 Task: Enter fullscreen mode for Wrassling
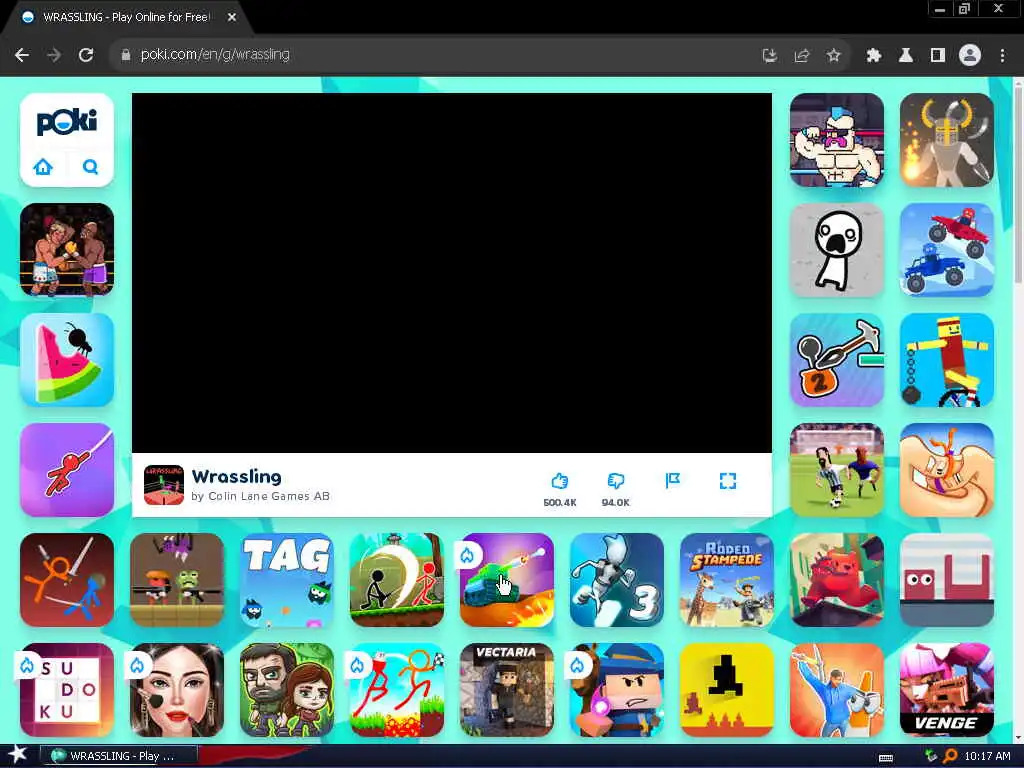pyautogui.click(x=728, y=481)
